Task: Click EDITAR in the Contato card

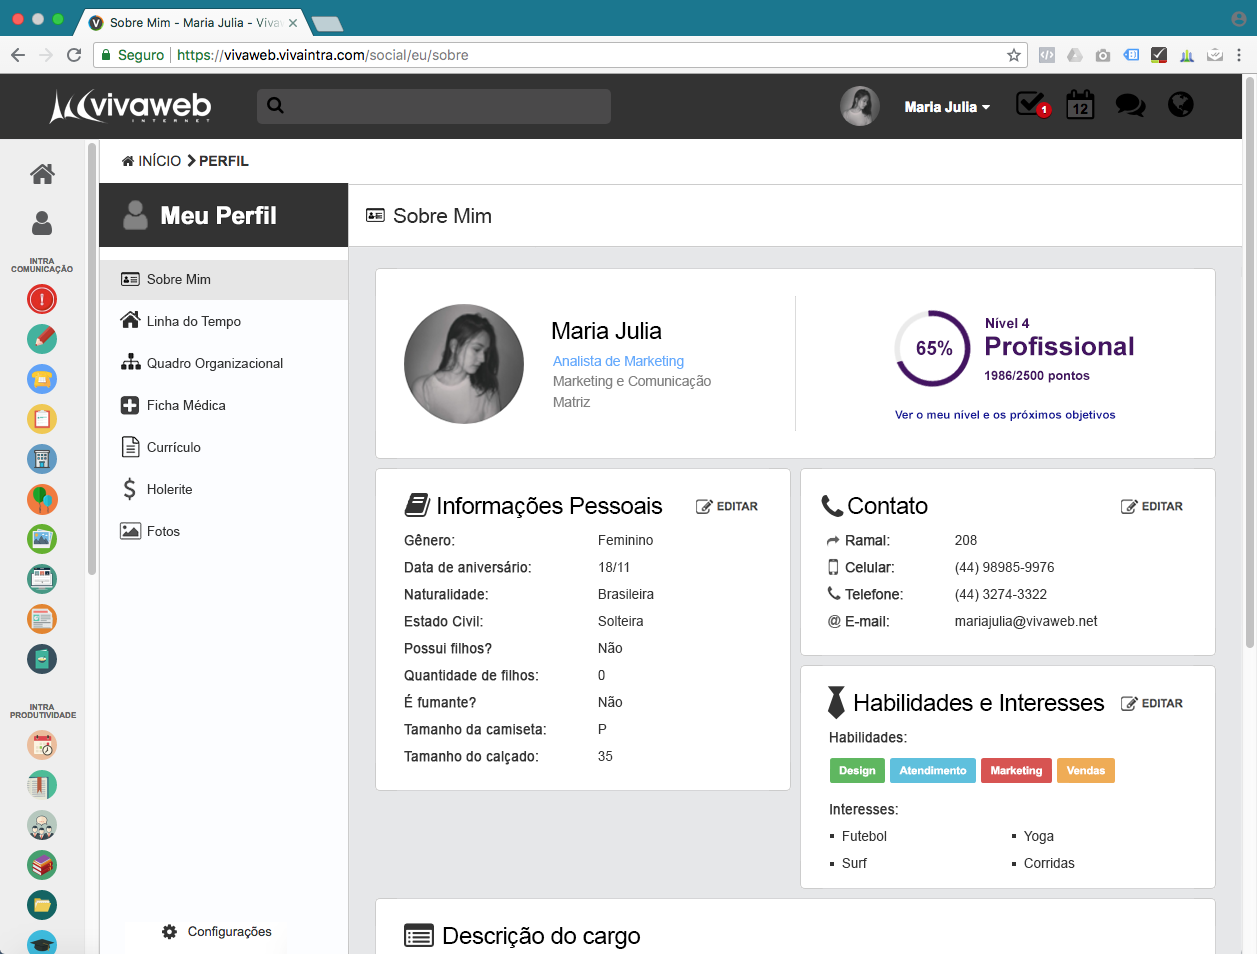Action: click(1152, 507)
